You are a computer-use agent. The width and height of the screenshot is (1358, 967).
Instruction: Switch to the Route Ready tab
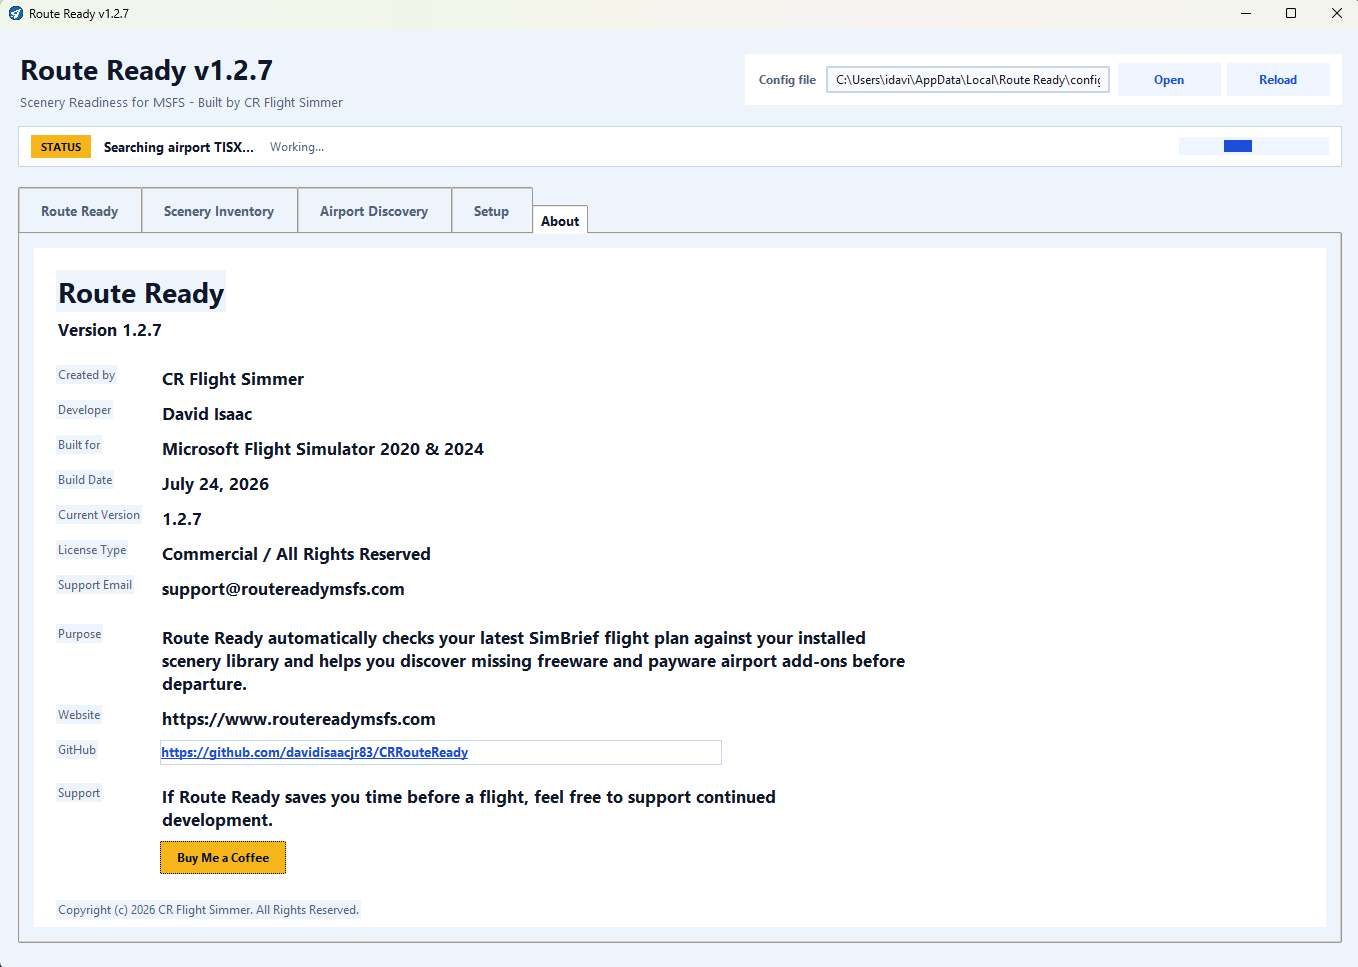coord(80,211)
